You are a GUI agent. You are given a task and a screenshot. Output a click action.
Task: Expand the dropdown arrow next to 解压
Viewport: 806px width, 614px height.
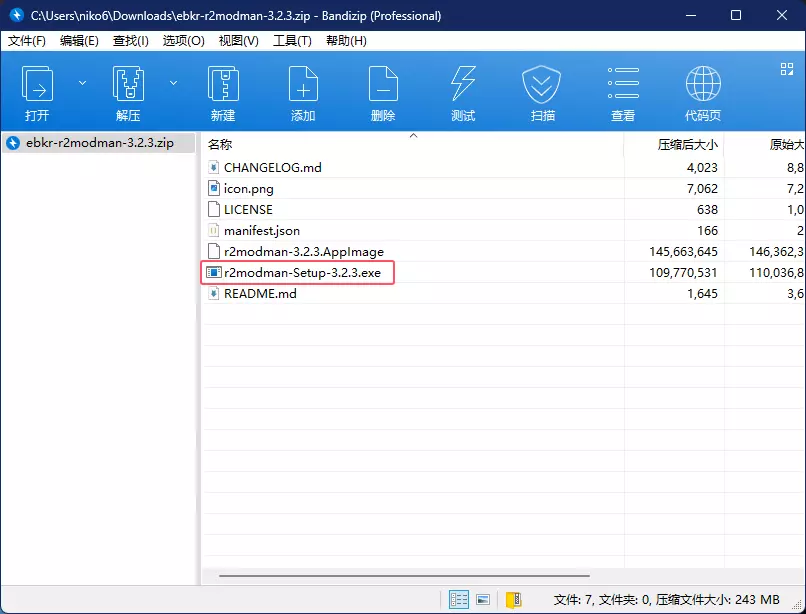(174, 83)
